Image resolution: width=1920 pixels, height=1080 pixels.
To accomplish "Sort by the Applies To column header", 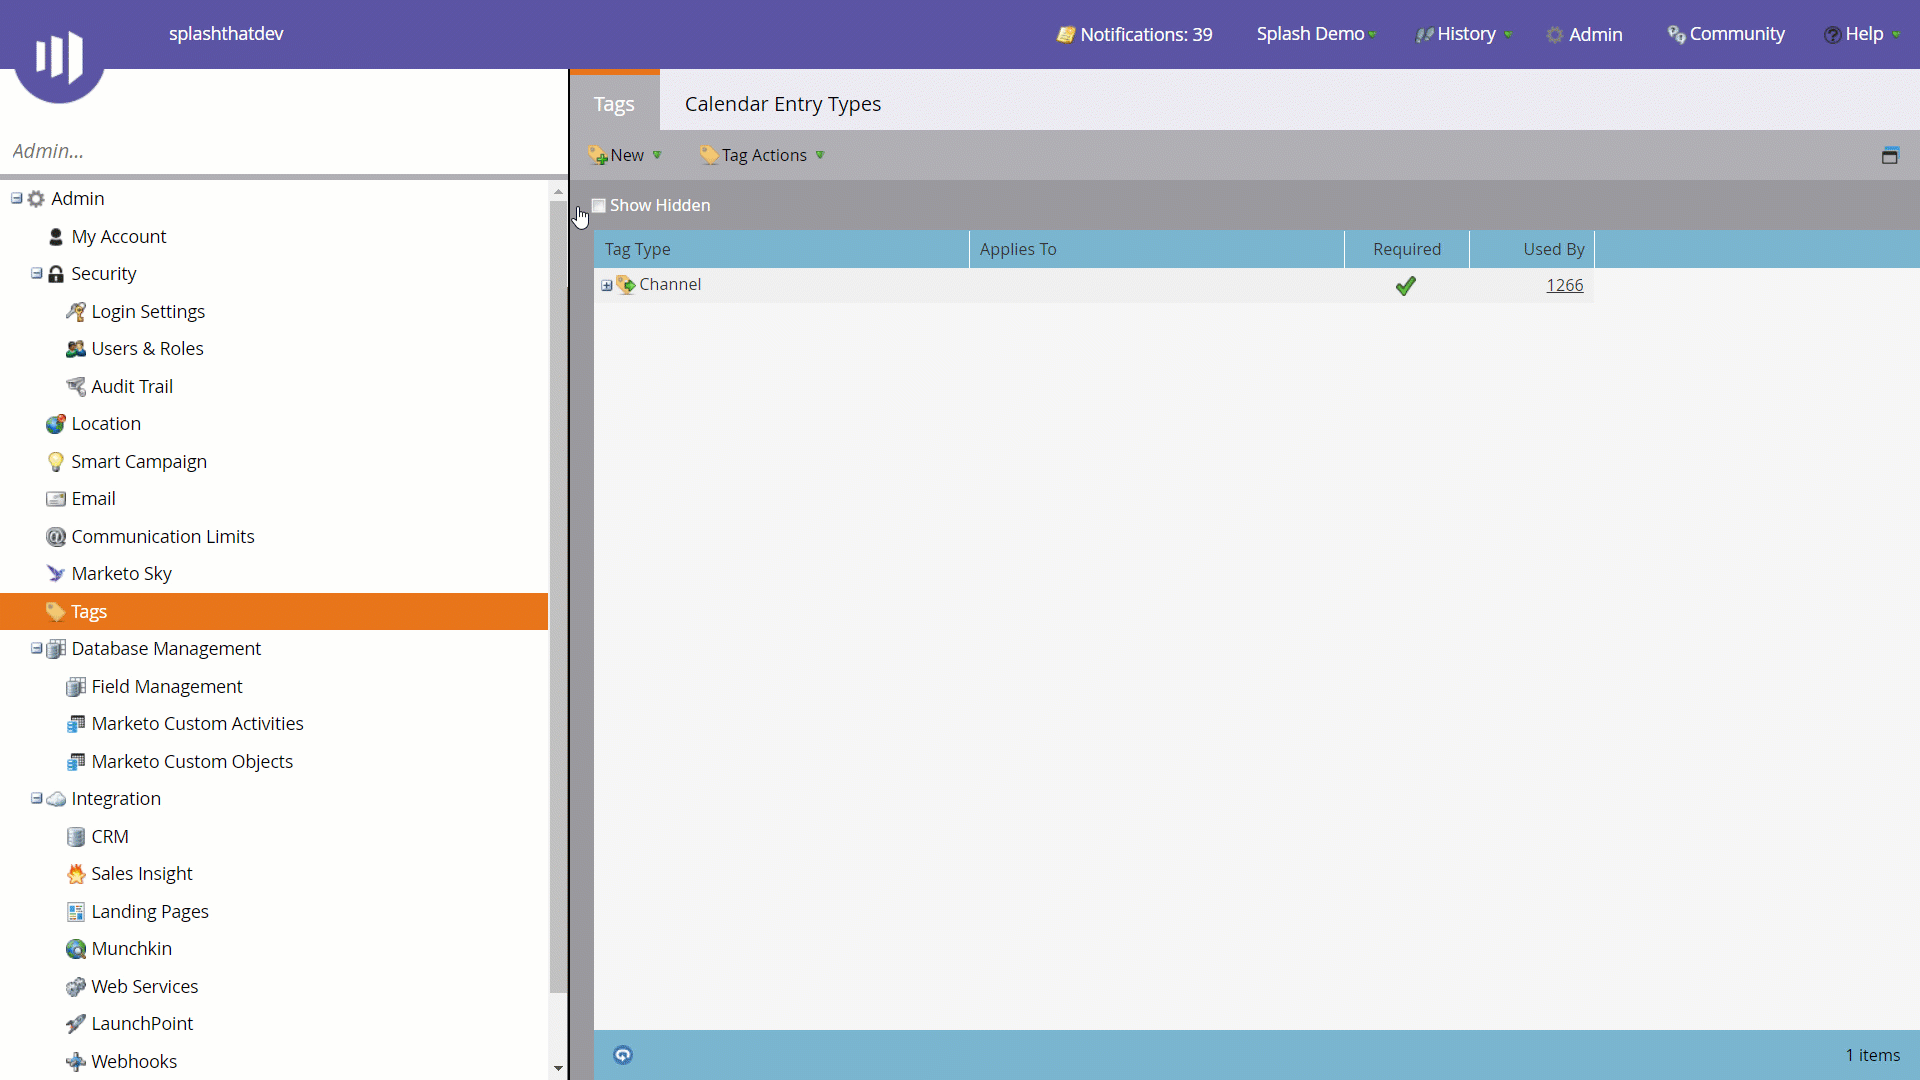I will click(x=1156, y=249).
